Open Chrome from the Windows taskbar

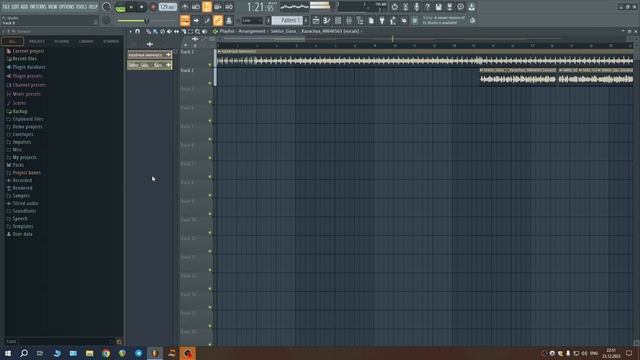[106, 353]
